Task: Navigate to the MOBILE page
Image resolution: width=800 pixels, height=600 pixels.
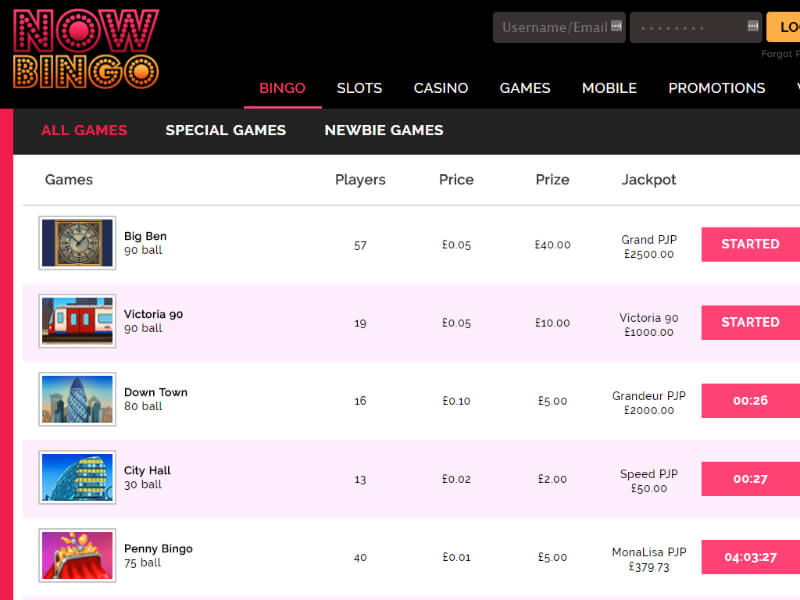Action: 609,88
